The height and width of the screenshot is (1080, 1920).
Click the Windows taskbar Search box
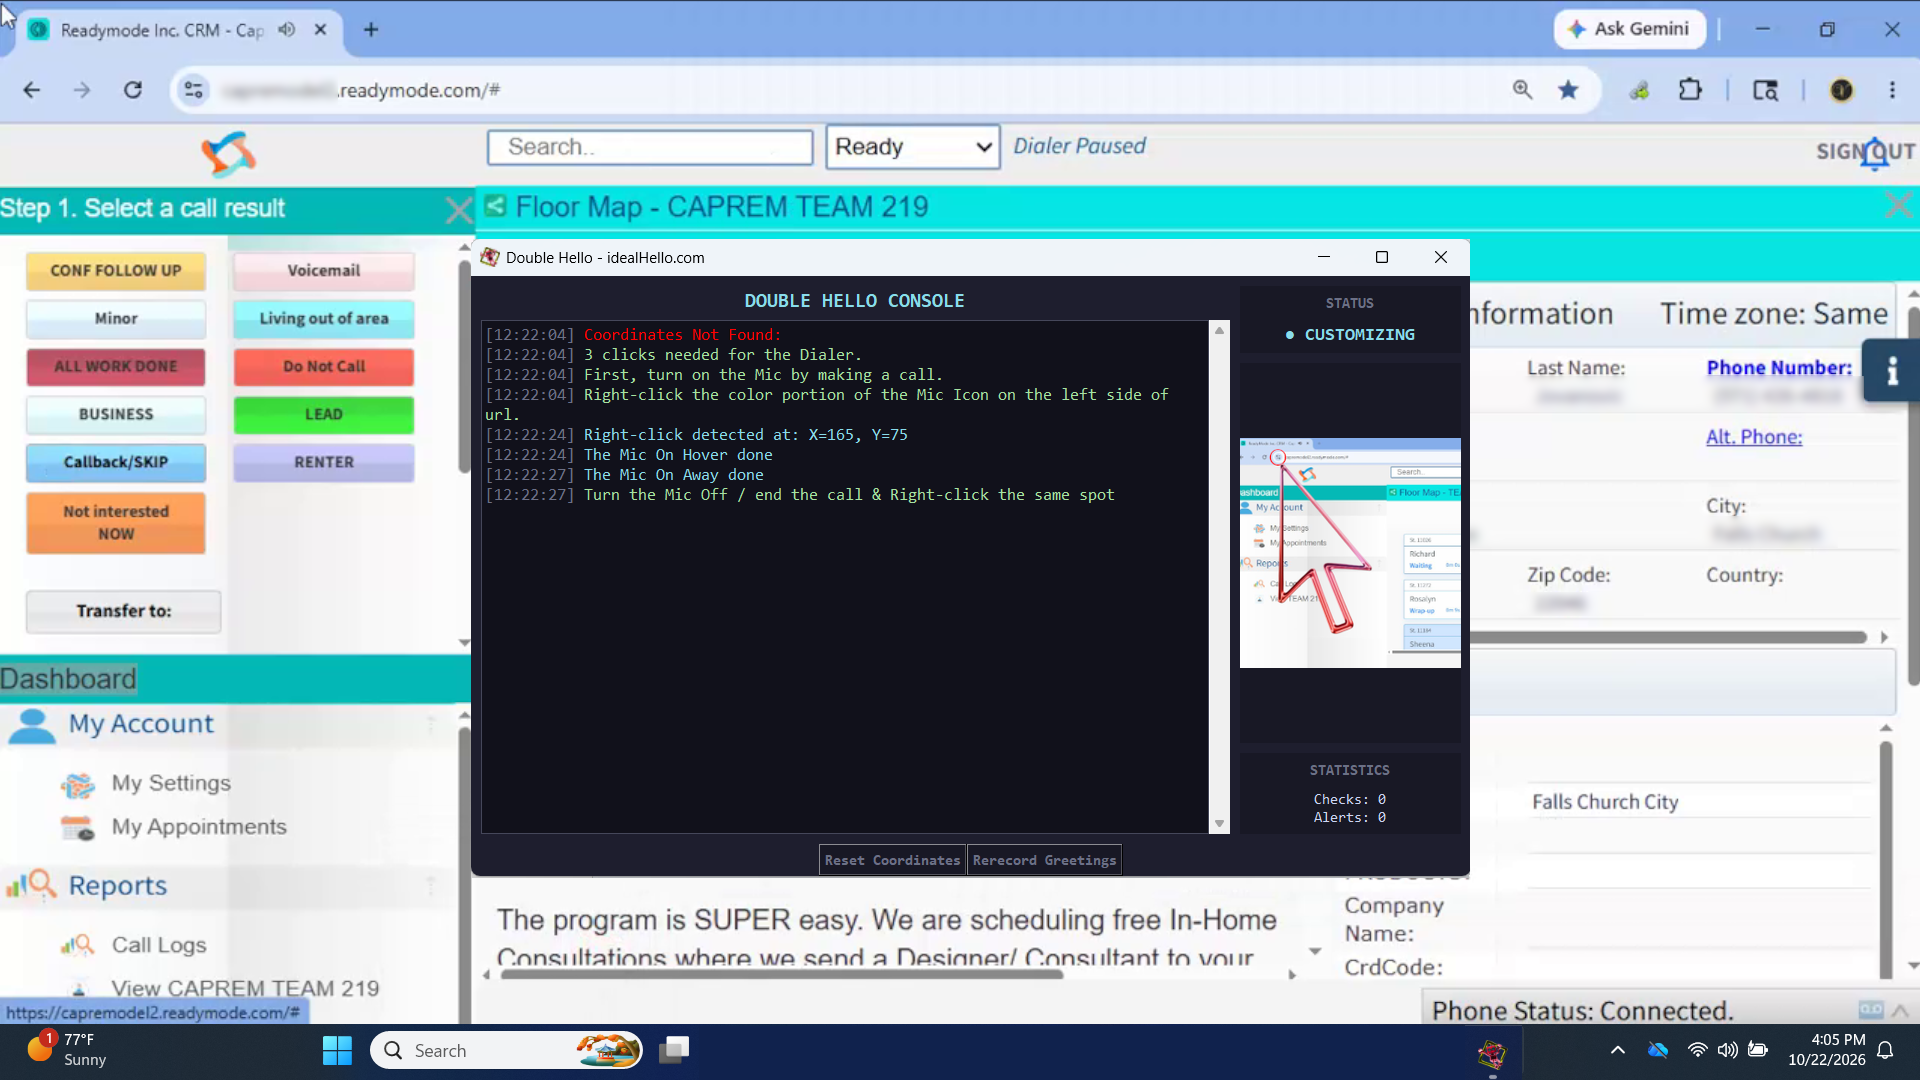click(507, 1050)
